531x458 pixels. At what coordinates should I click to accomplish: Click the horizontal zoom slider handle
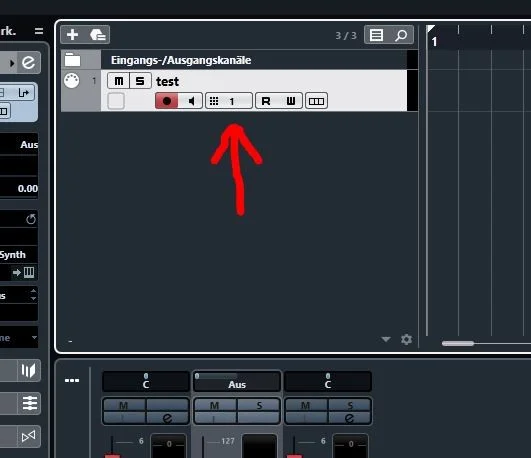pos(458,344)
